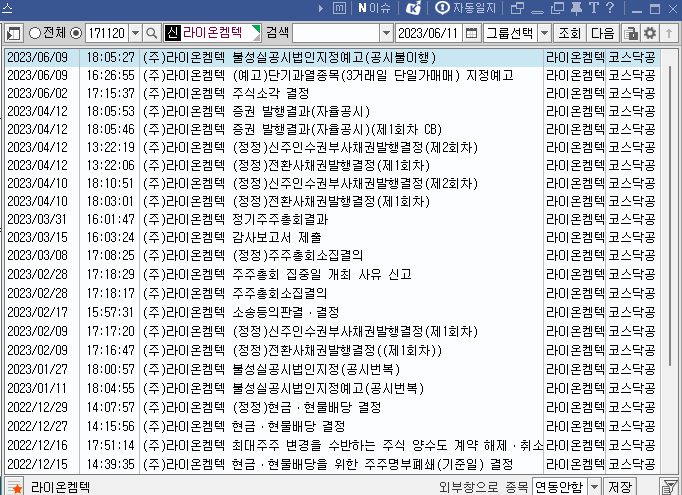Open (정정)현금ㆍ현물배당 결정 row
Screen dimensions: 682x495
pos(332,407)
